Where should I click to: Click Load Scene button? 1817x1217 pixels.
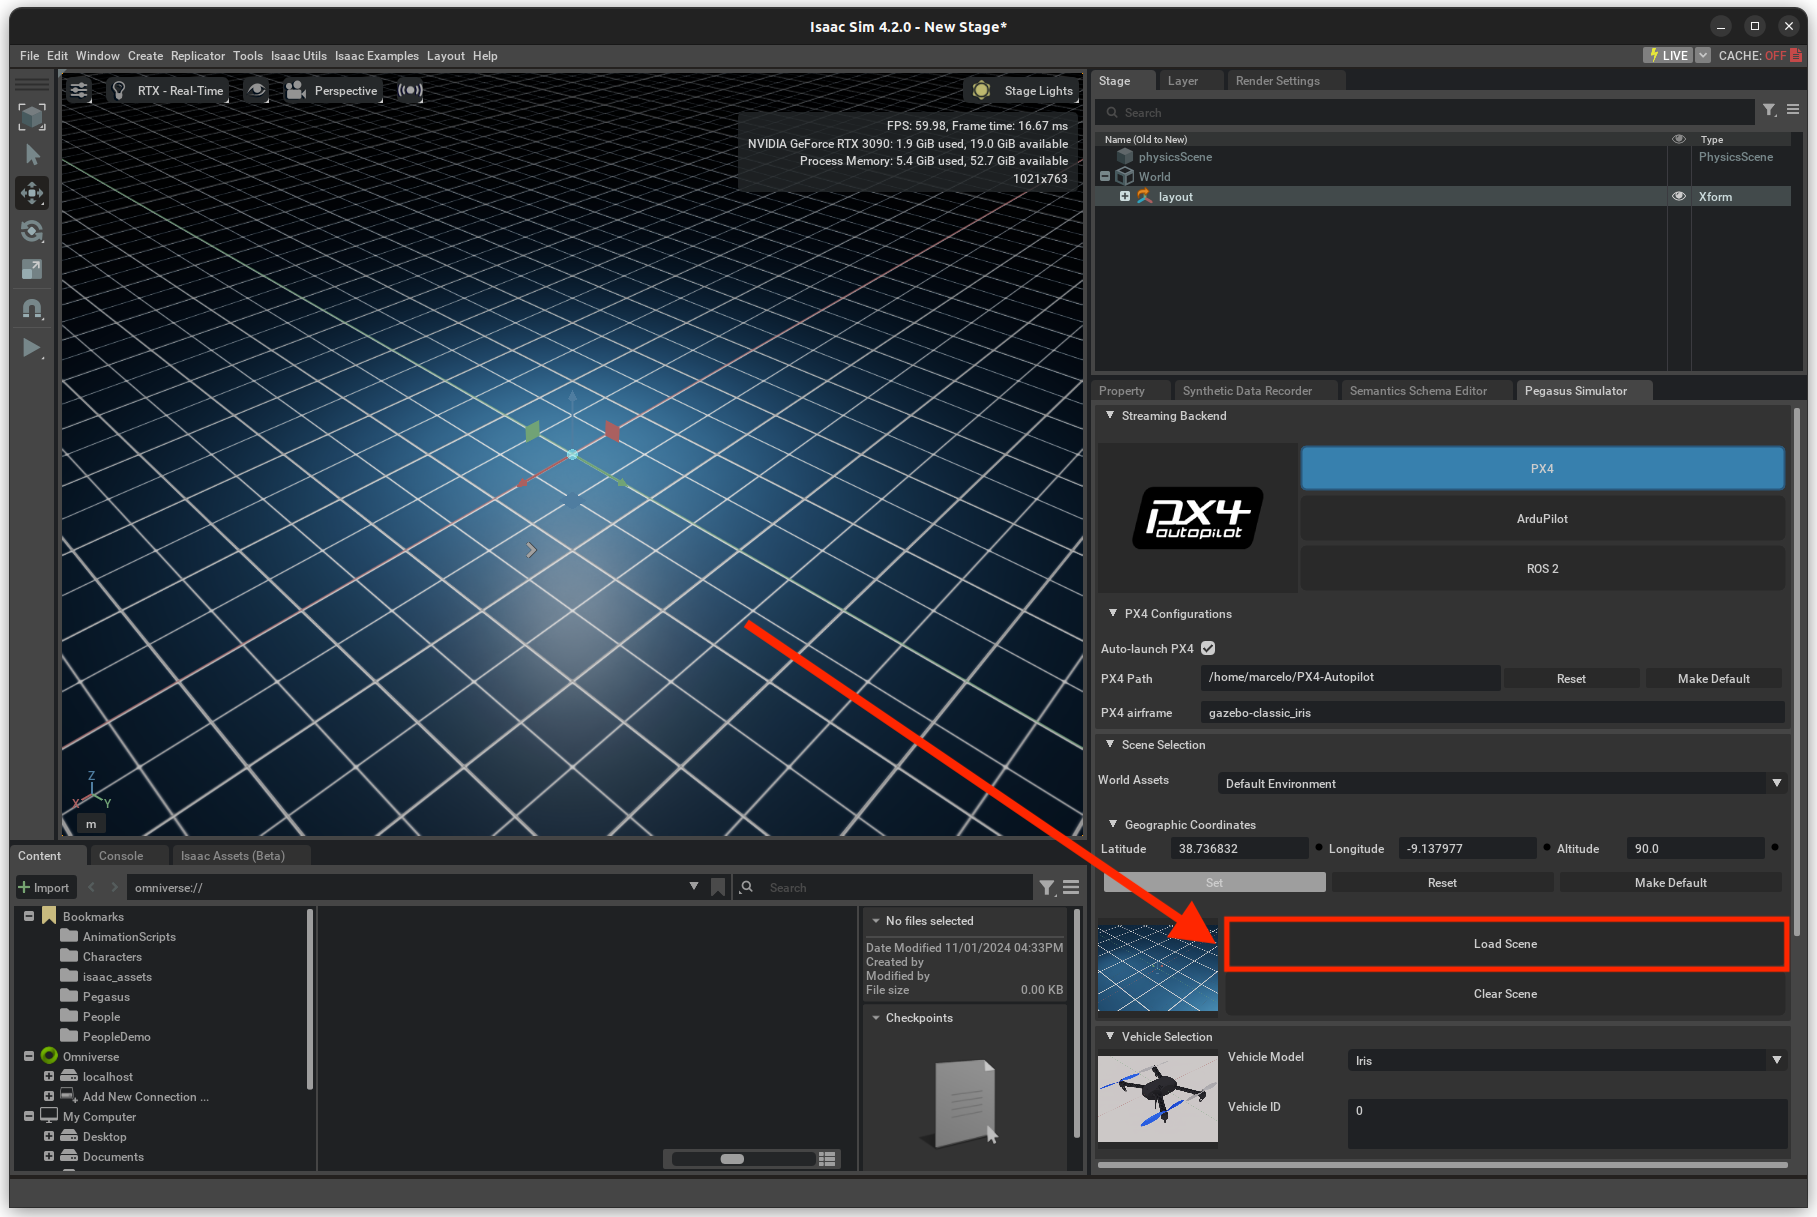[x=1505, y=944]
